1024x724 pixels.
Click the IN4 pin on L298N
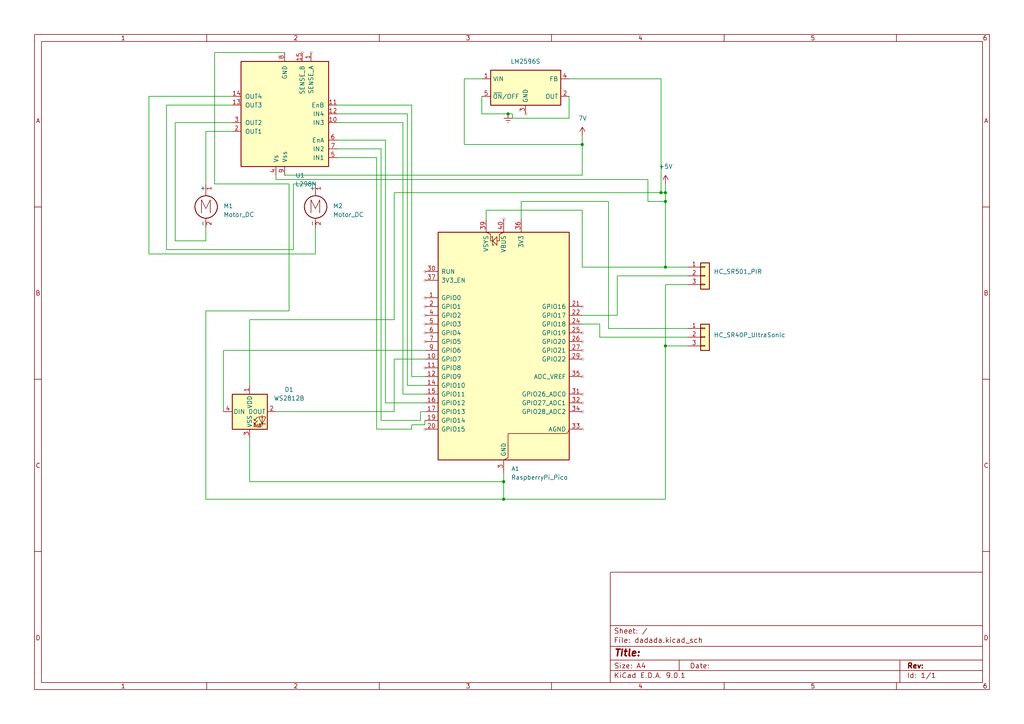(x=318, y=114)
